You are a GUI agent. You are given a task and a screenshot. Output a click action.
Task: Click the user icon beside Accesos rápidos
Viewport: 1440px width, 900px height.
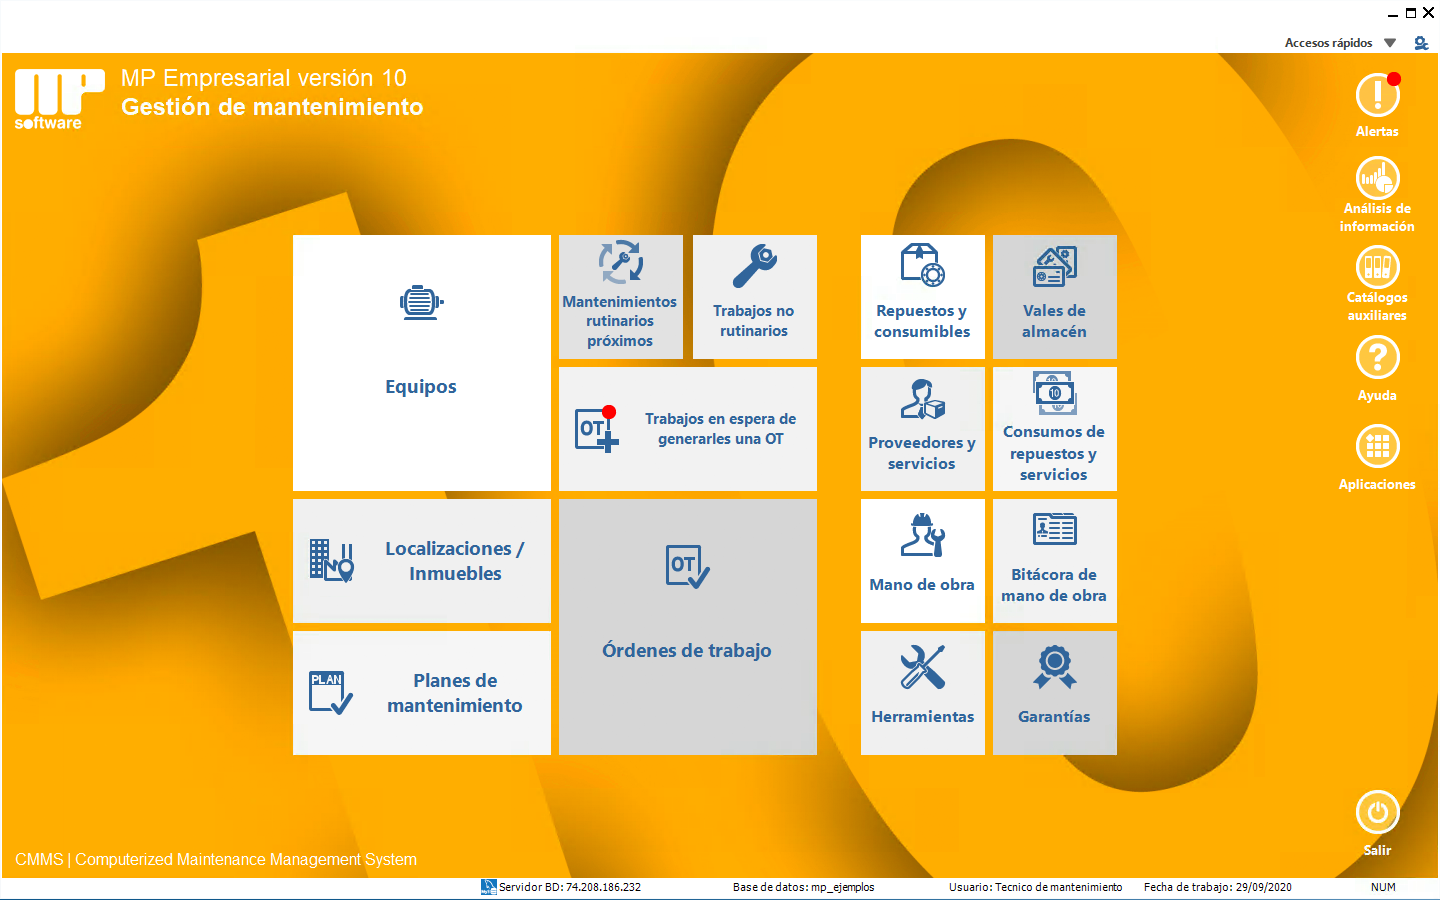[1421, 43]
